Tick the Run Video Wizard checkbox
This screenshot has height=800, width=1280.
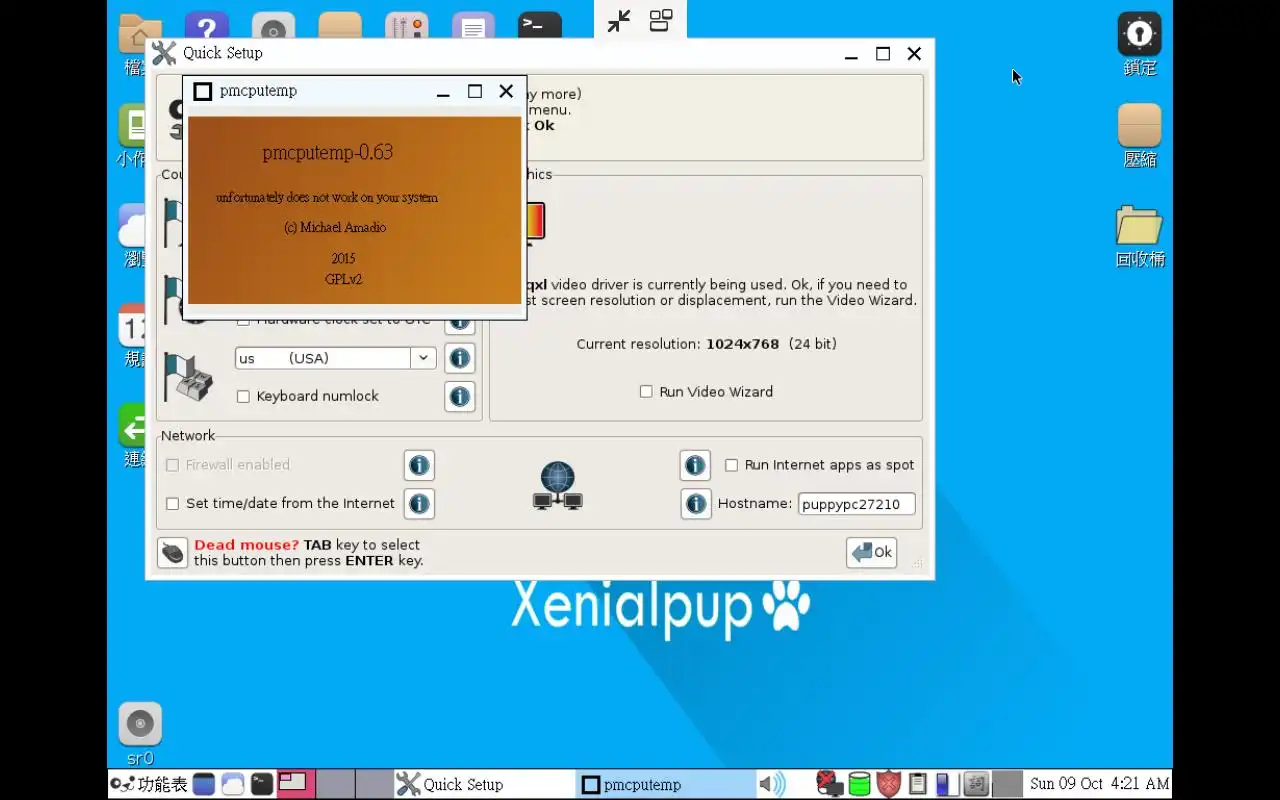coord(646,392)
